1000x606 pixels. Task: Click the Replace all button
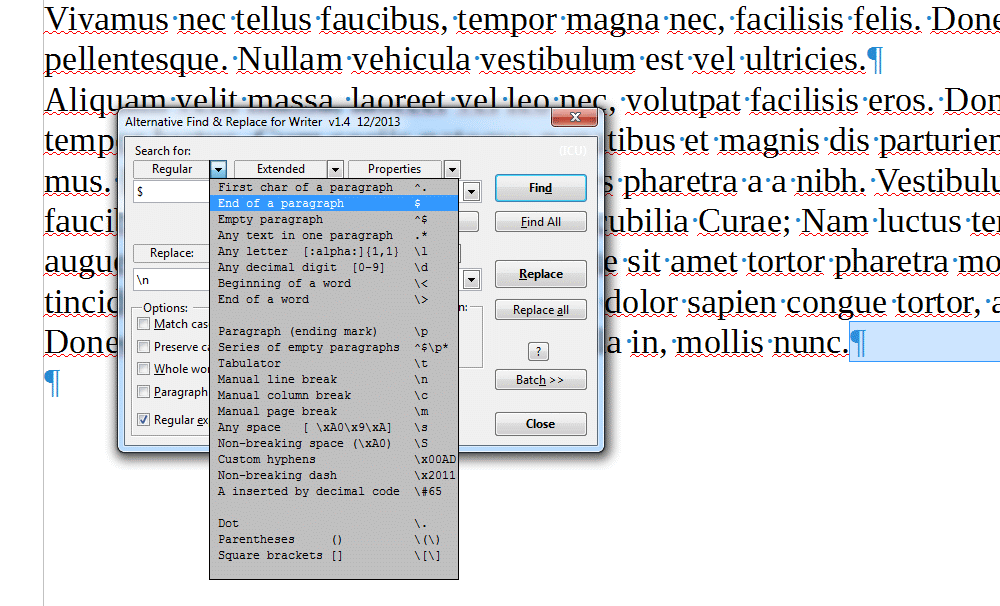click(x=540, y=310)
